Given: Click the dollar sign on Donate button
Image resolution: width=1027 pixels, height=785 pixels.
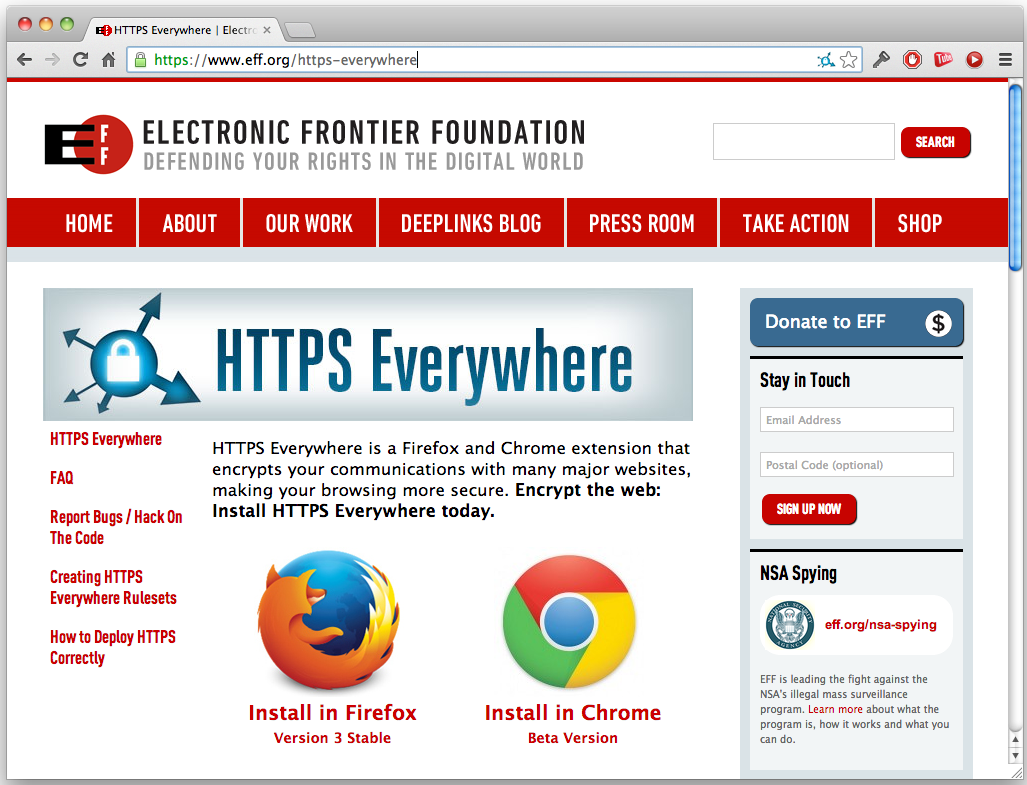Looking at the screenshot, I should point(938,323).
